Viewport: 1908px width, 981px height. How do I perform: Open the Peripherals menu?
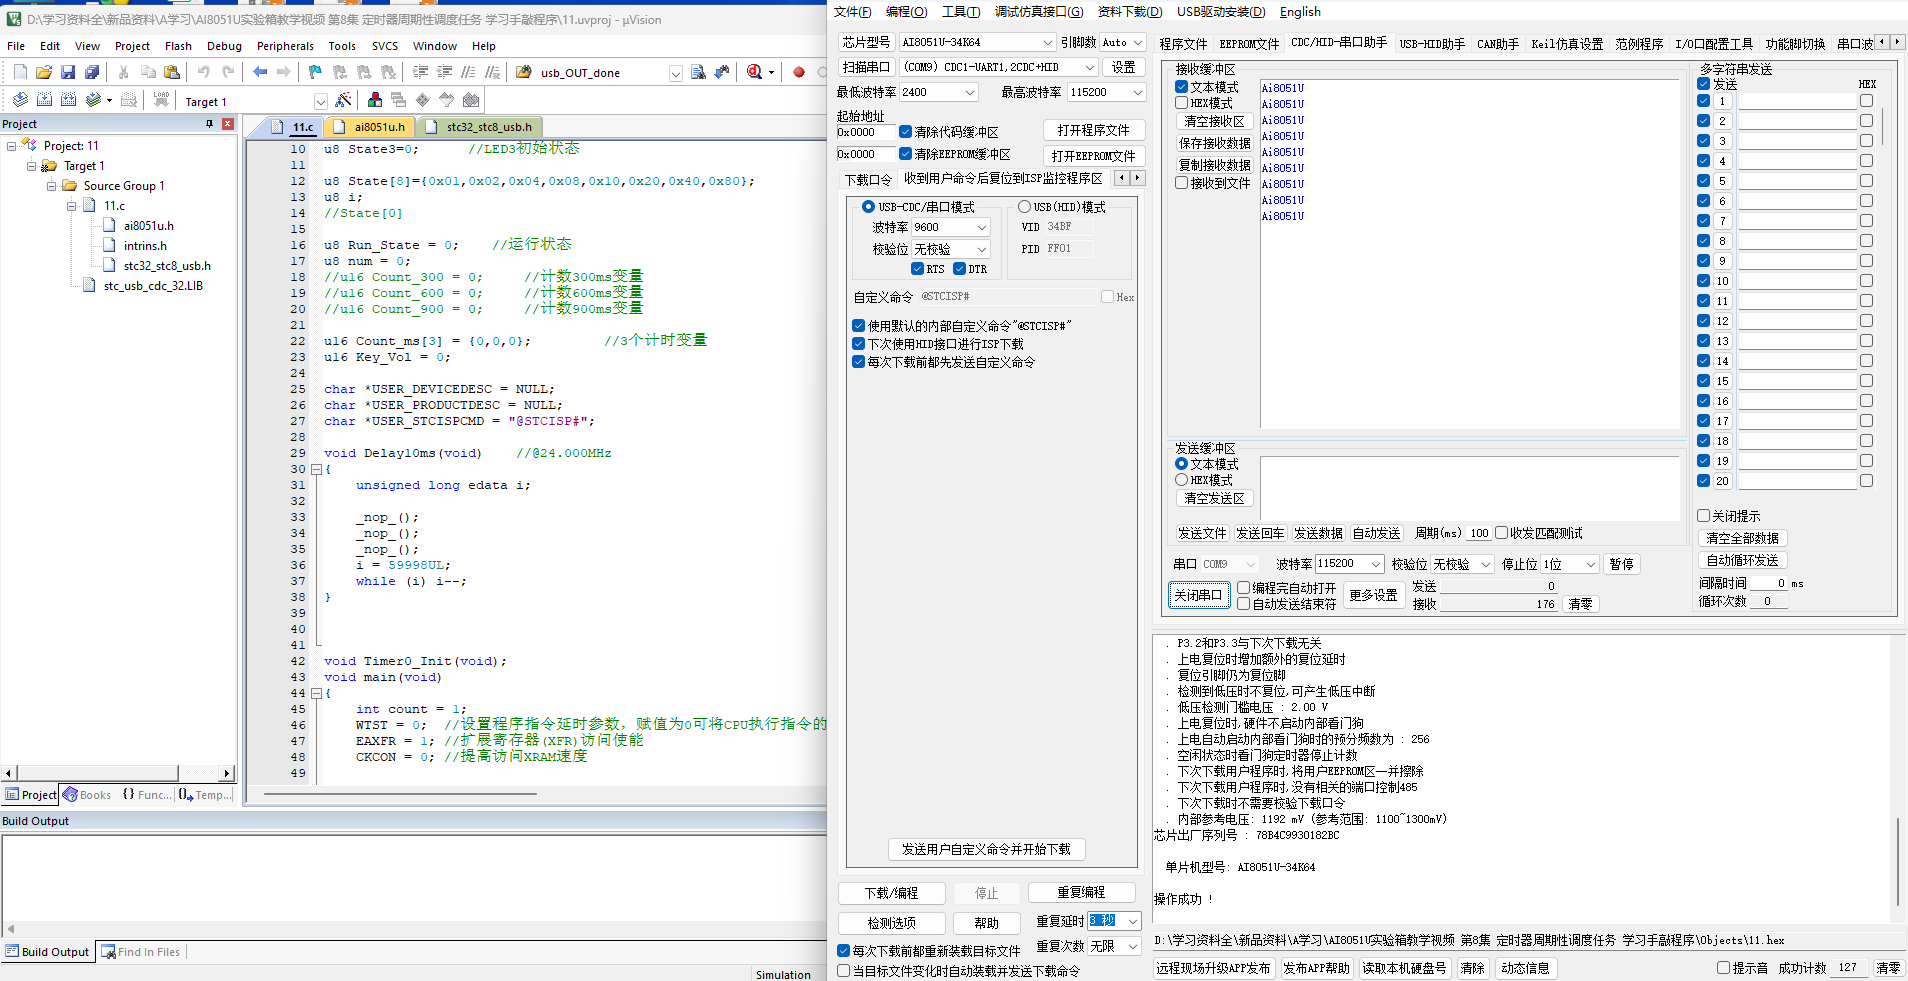(x=285, y=46)
